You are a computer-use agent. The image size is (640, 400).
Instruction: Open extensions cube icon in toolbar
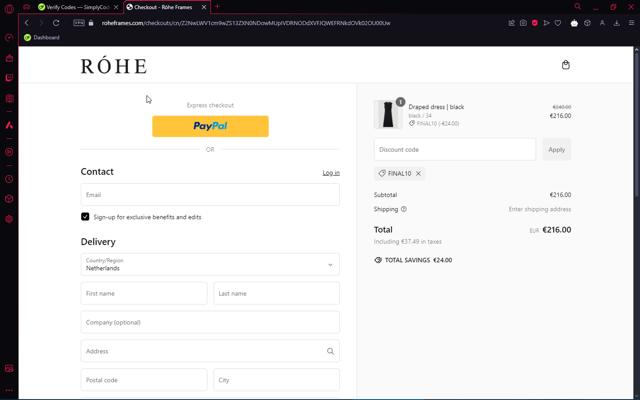(x=587, y=23)
